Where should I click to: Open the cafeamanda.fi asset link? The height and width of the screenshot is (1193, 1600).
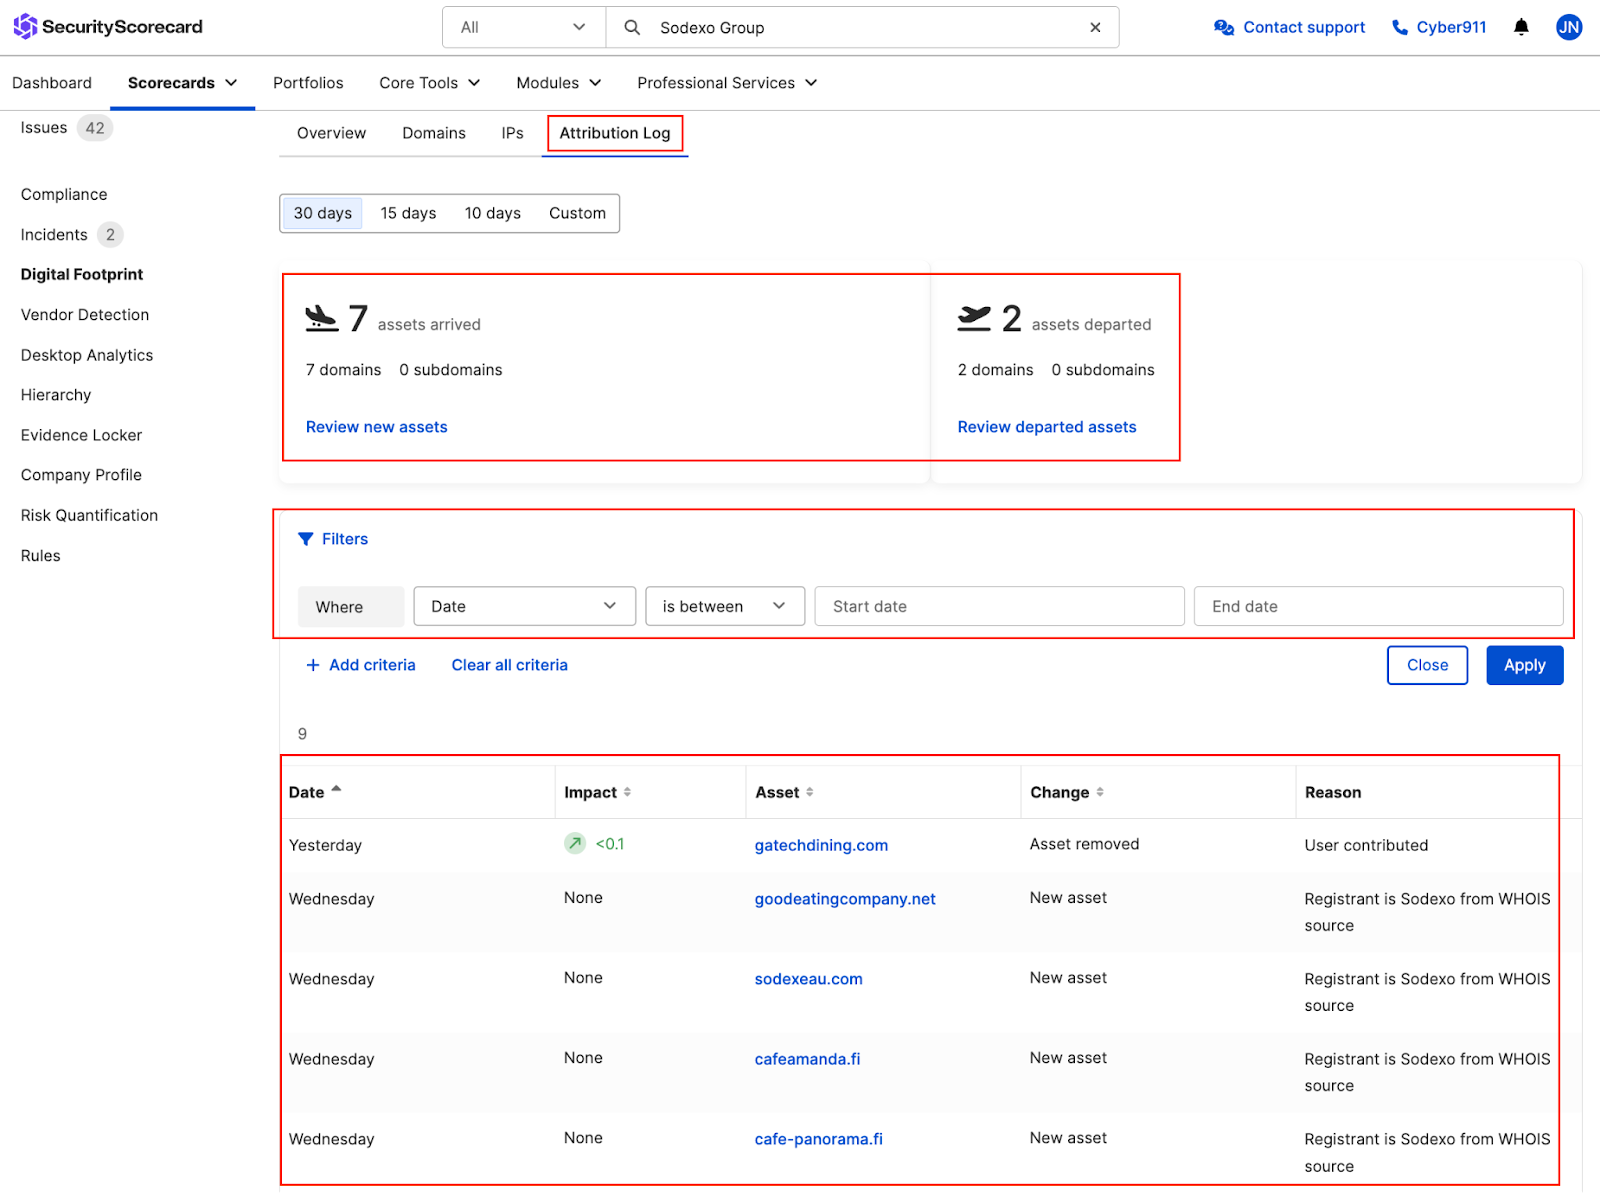click(807, 1059)
